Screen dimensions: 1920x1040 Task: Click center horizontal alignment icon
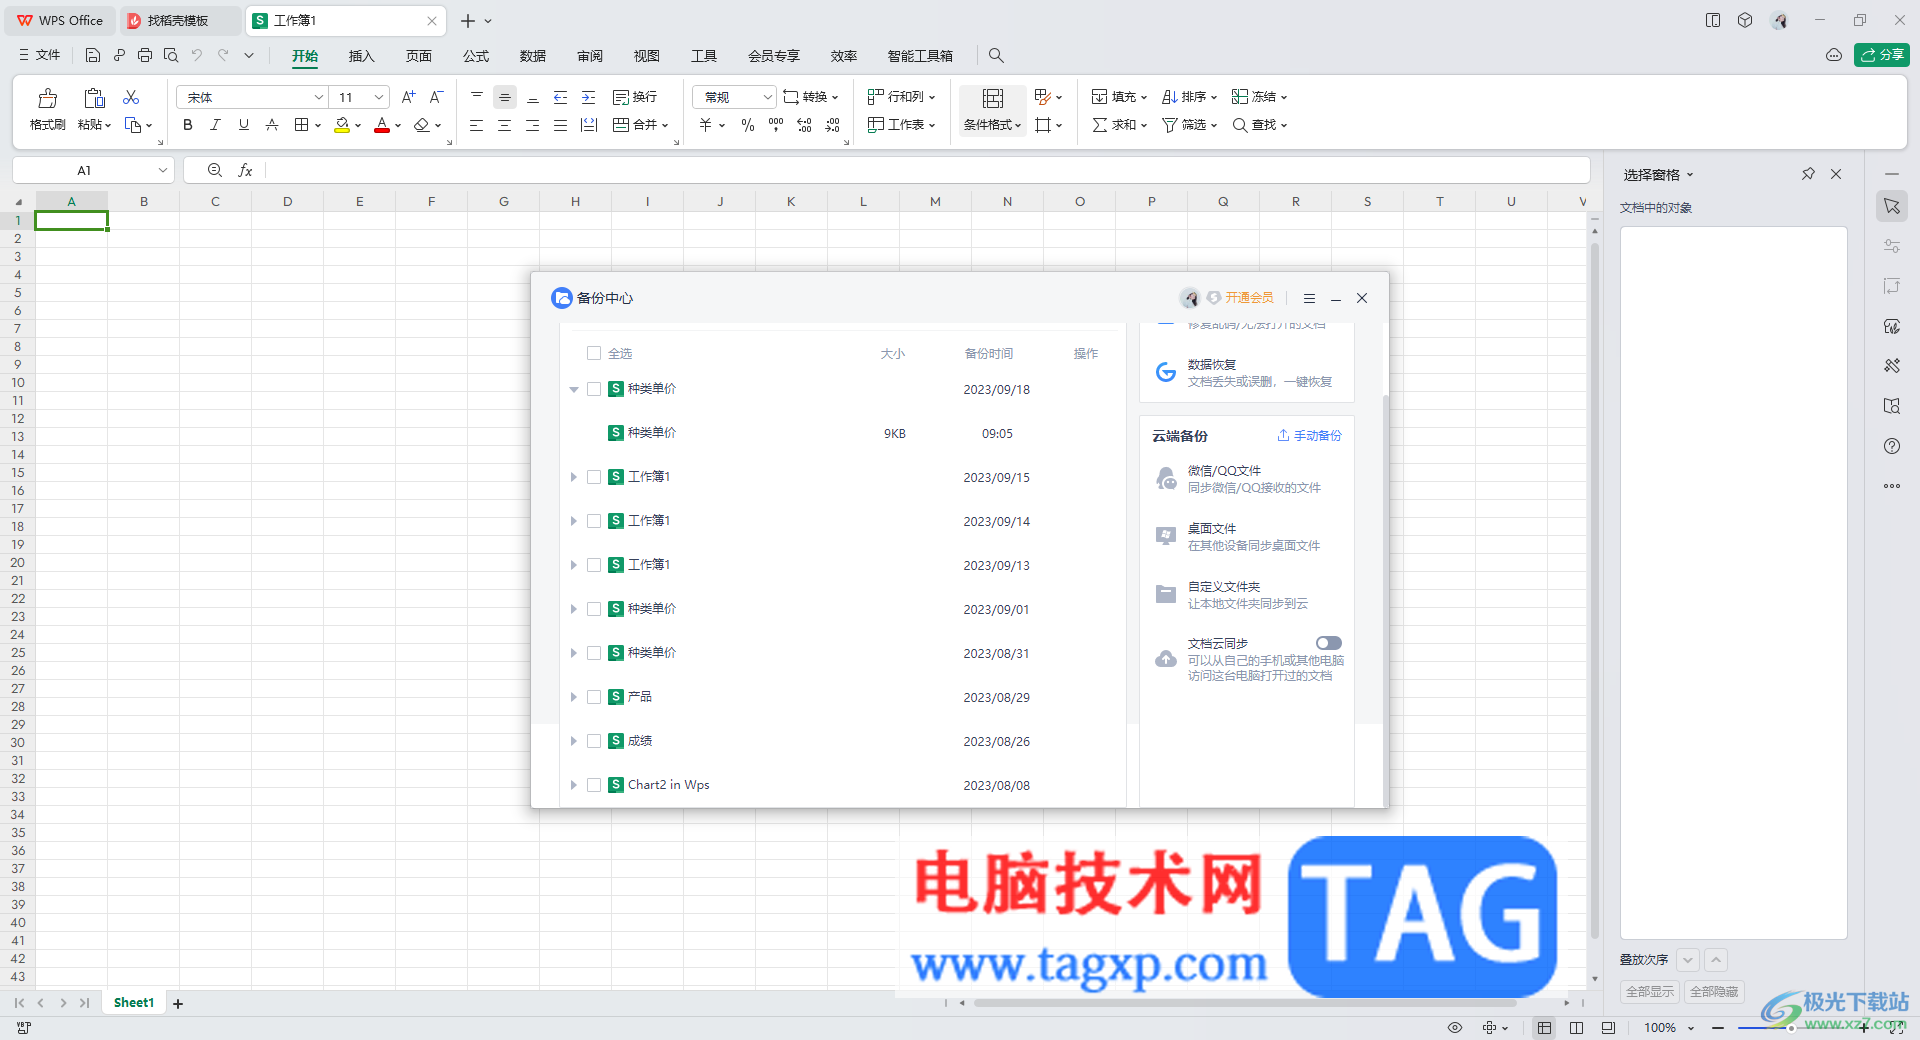click(x=504, y=125)
